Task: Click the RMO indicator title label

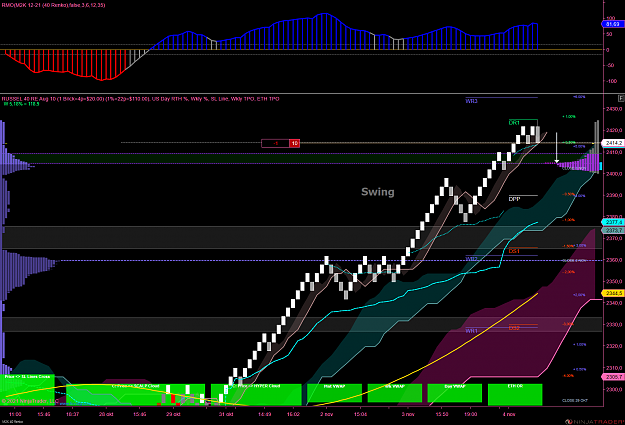Action: [x=53, y=5]
